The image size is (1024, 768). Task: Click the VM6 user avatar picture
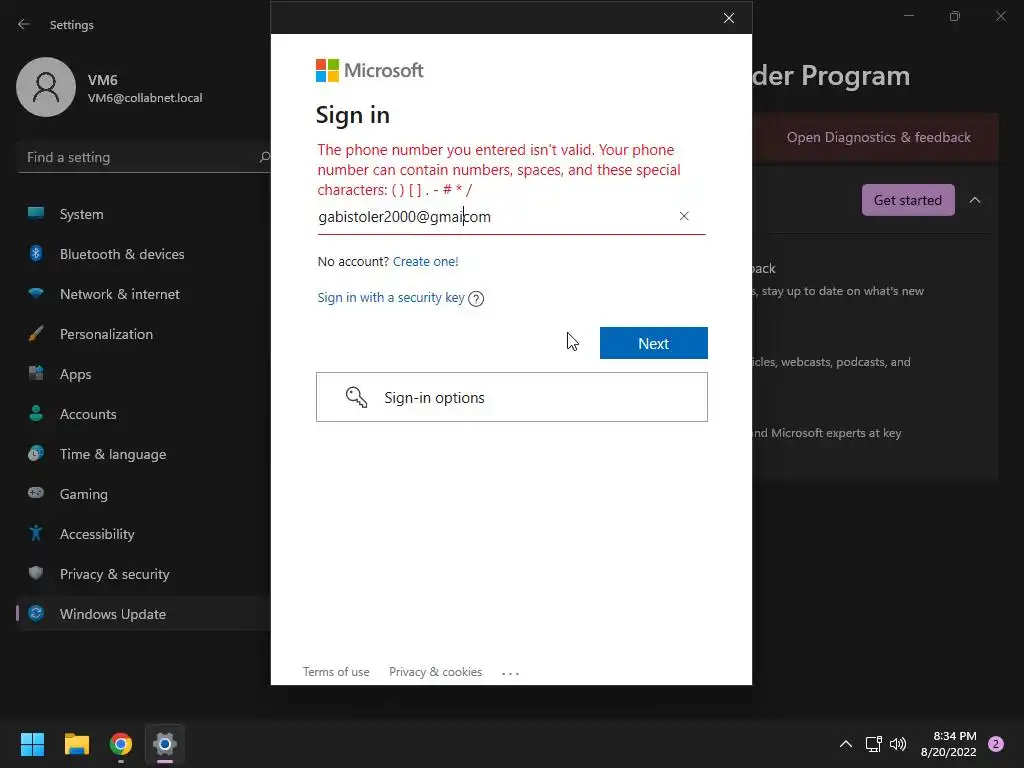46,88
